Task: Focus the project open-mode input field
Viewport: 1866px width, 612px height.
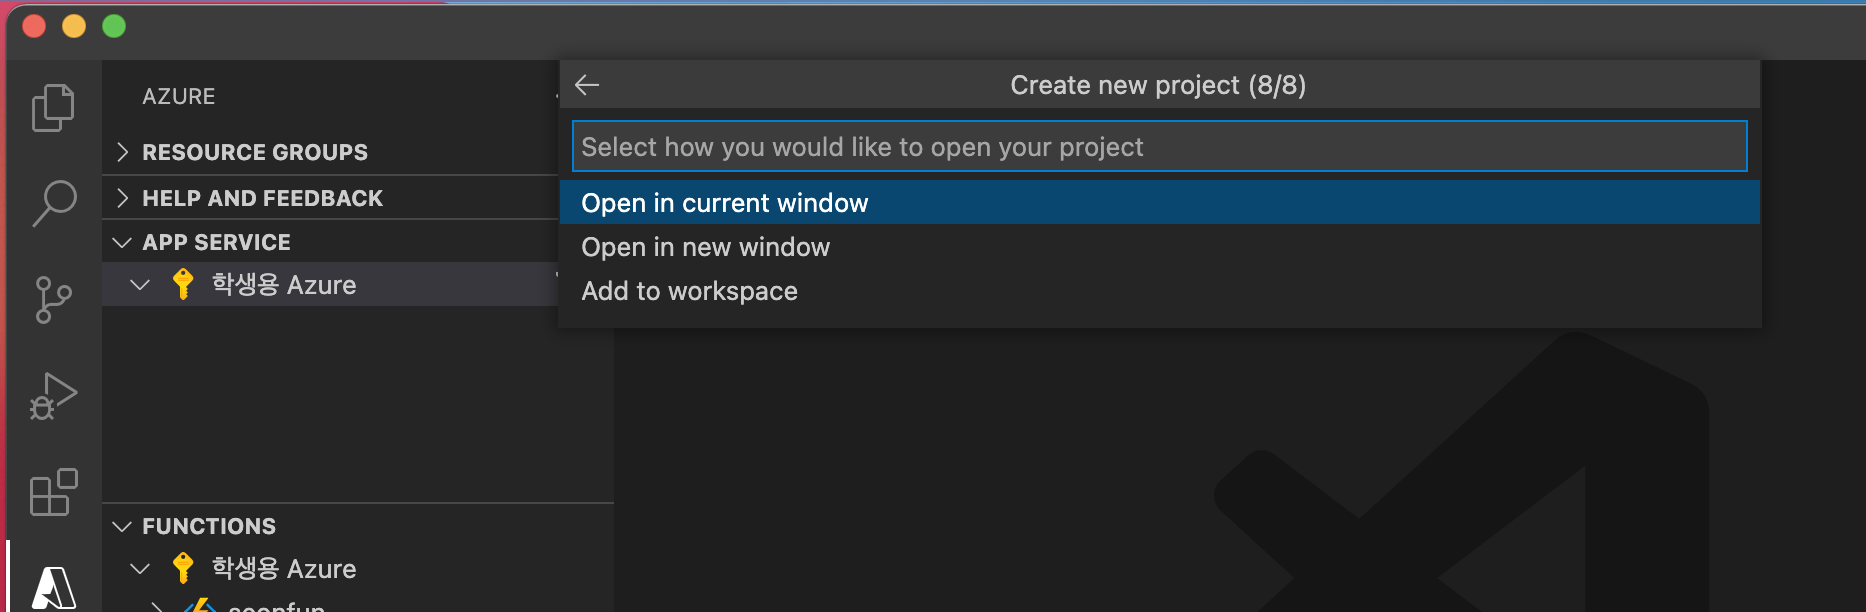Action: click(x=1158, y=147)
